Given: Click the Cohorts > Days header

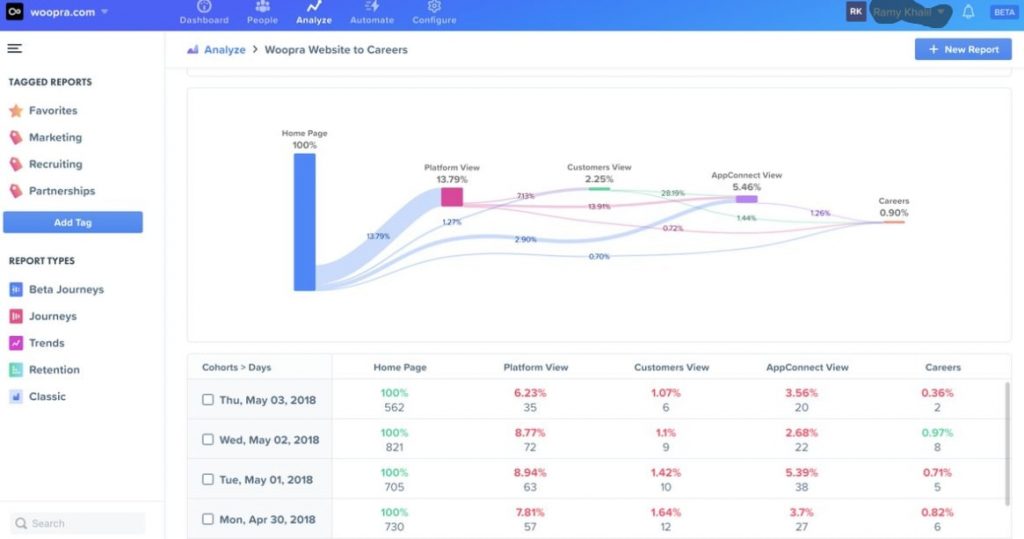Looking at the screenshot, I should pos(236,367).
